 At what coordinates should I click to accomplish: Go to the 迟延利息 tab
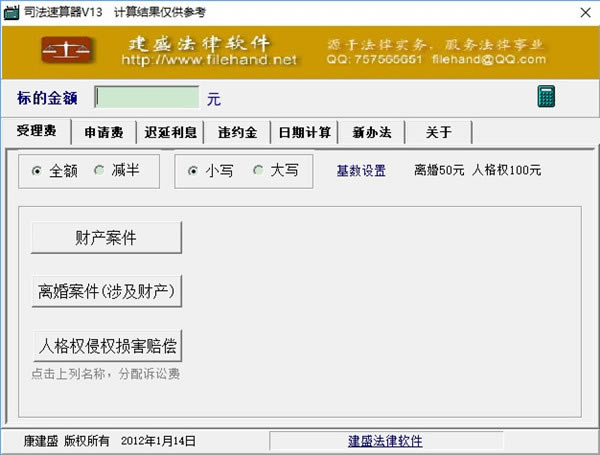[x=170, y=132]
